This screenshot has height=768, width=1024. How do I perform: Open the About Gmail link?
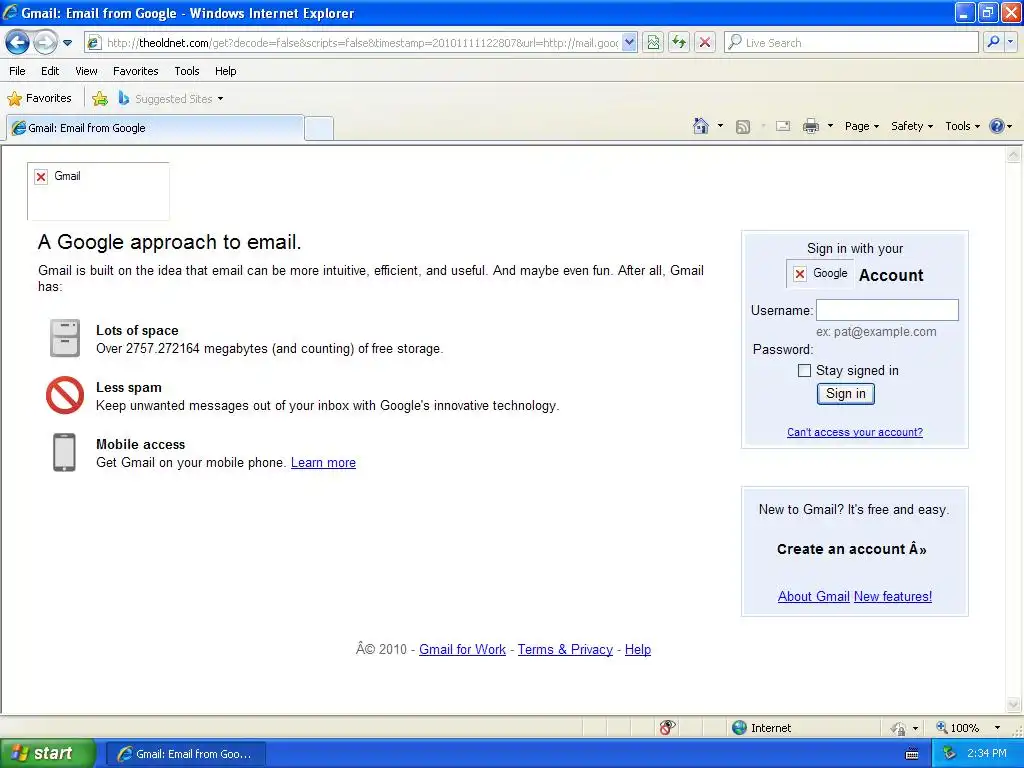[814, 596]
